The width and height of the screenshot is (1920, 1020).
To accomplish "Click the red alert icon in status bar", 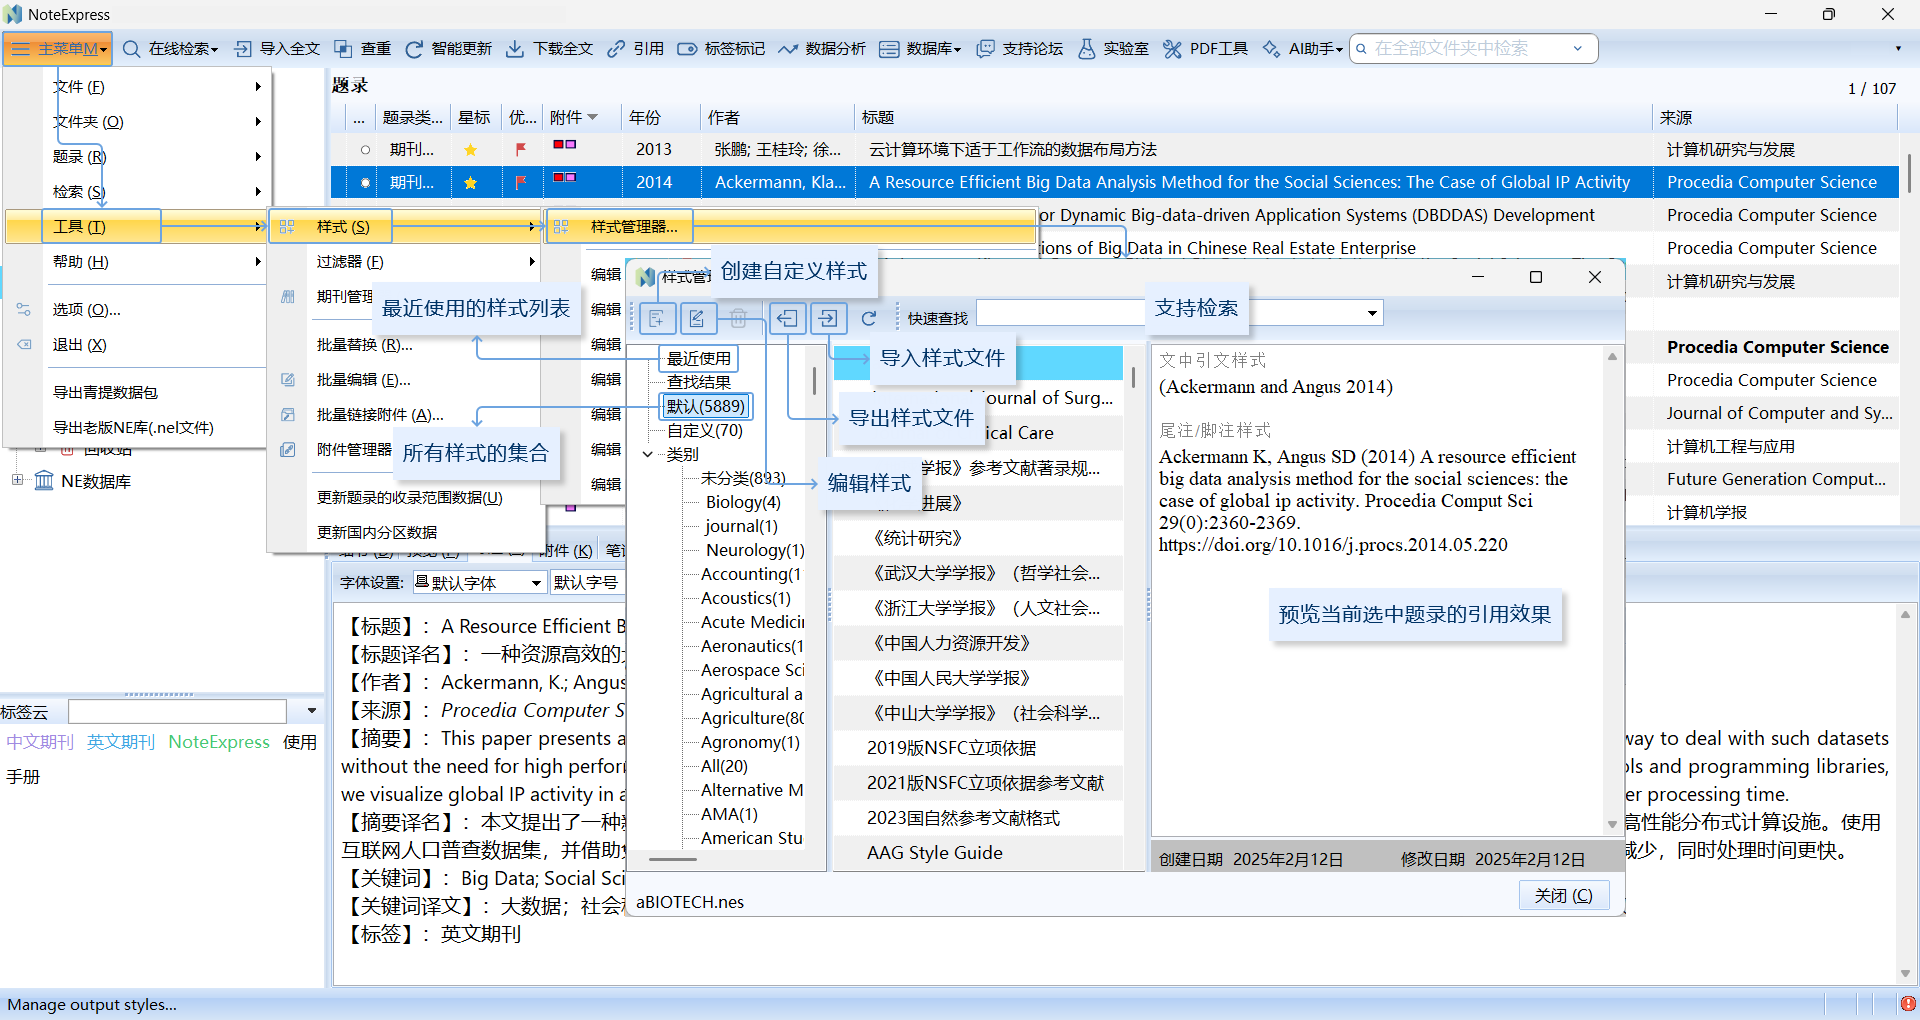I will pyautogui.click(x=1908, y=1004).
